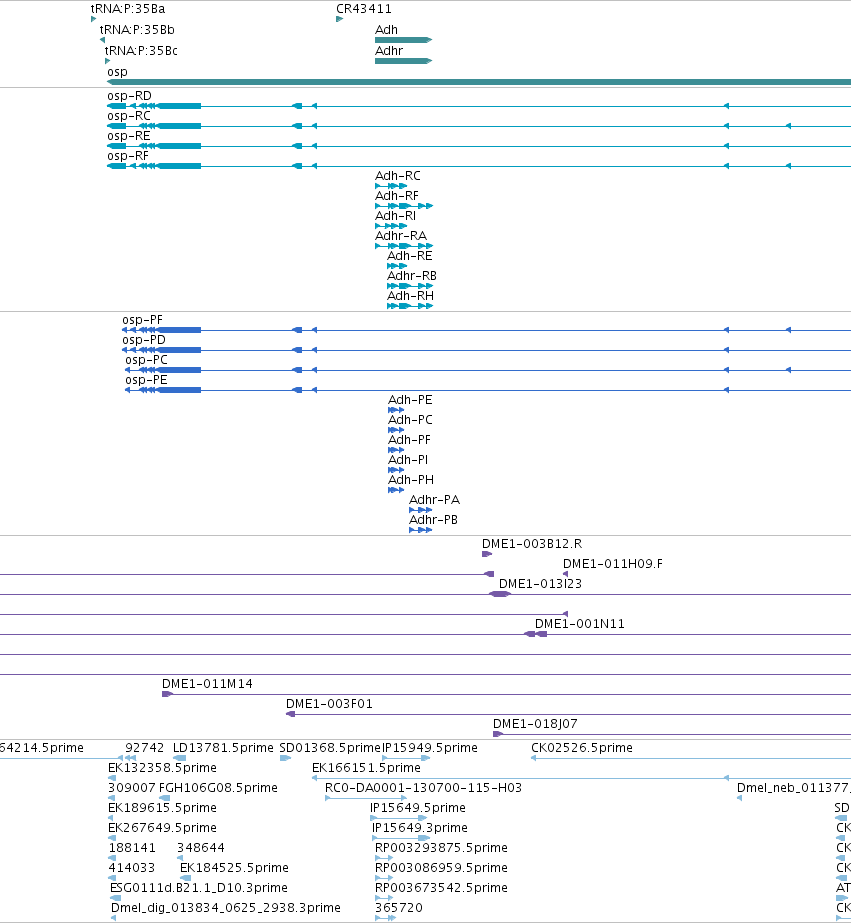The image size is (851, 923).
Task: Pick the Adh-RF transcript label
Action: click(x=397, y=195)
